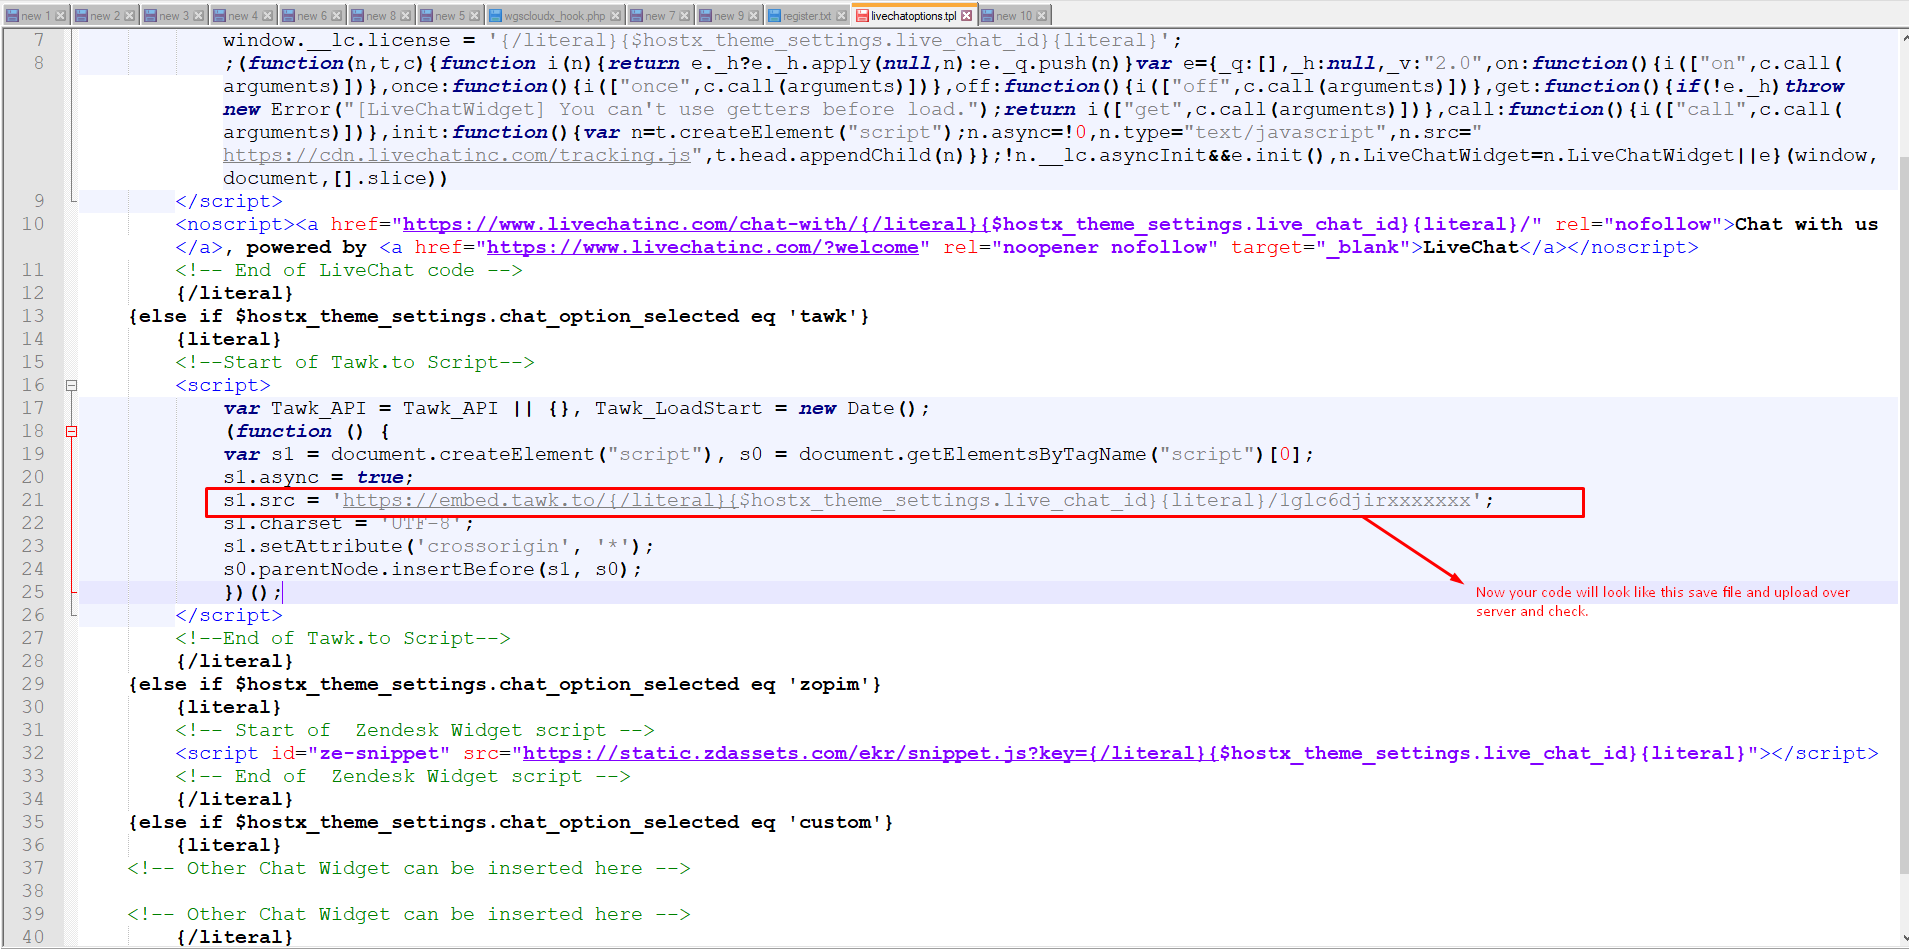Open the register.txt tab
1909x949 pixels.
pos(806,16)
